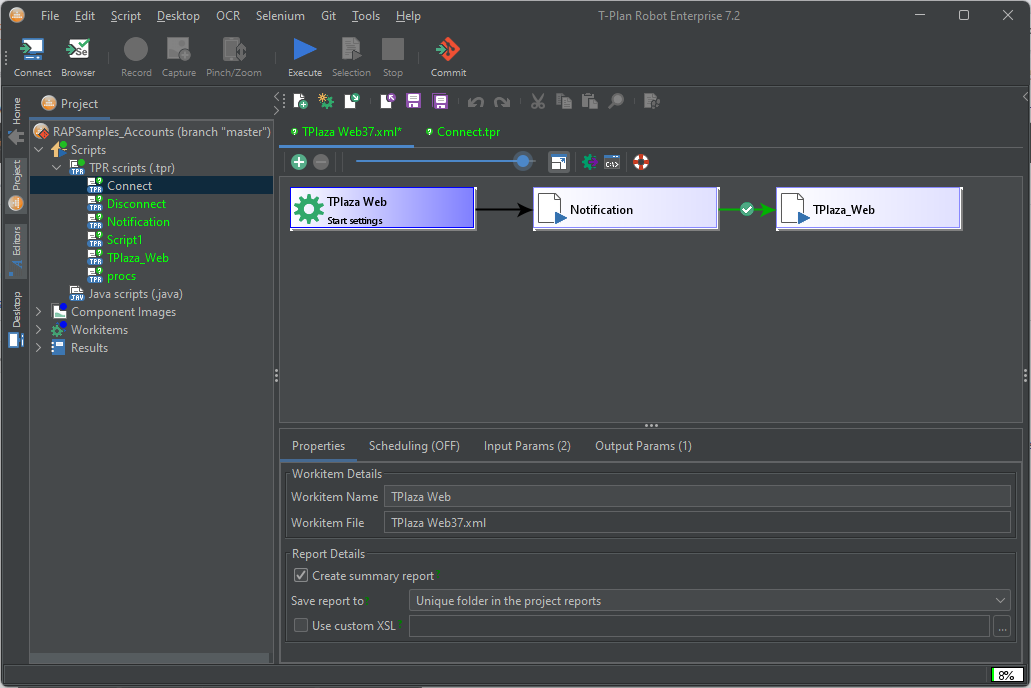
Task: Switch to the Input Params (2) tab
Action: (527, 446)
